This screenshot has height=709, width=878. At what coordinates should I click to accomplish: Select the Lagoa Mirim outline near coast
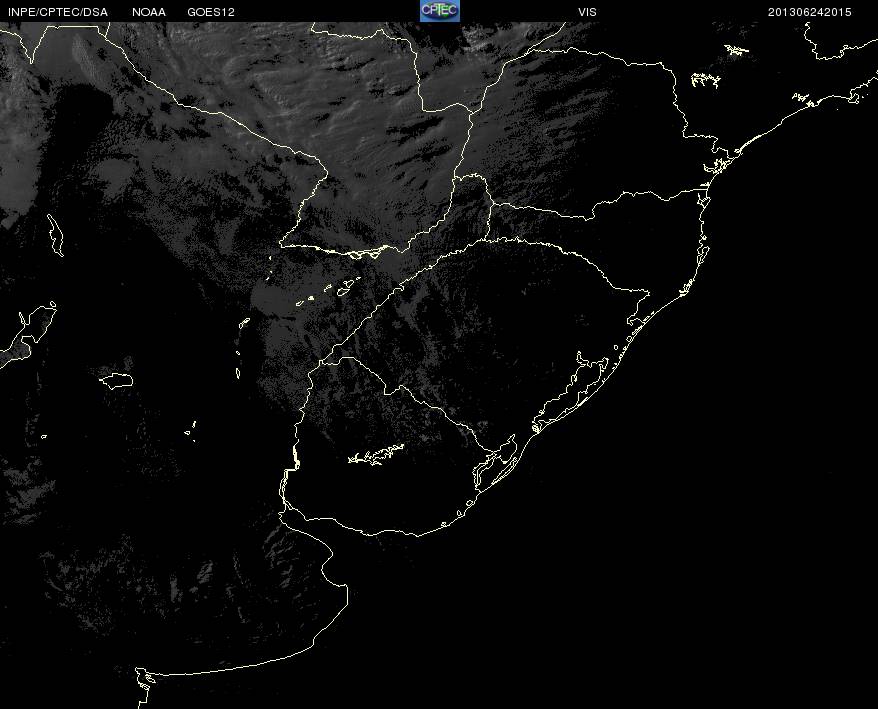pos(493,465)
